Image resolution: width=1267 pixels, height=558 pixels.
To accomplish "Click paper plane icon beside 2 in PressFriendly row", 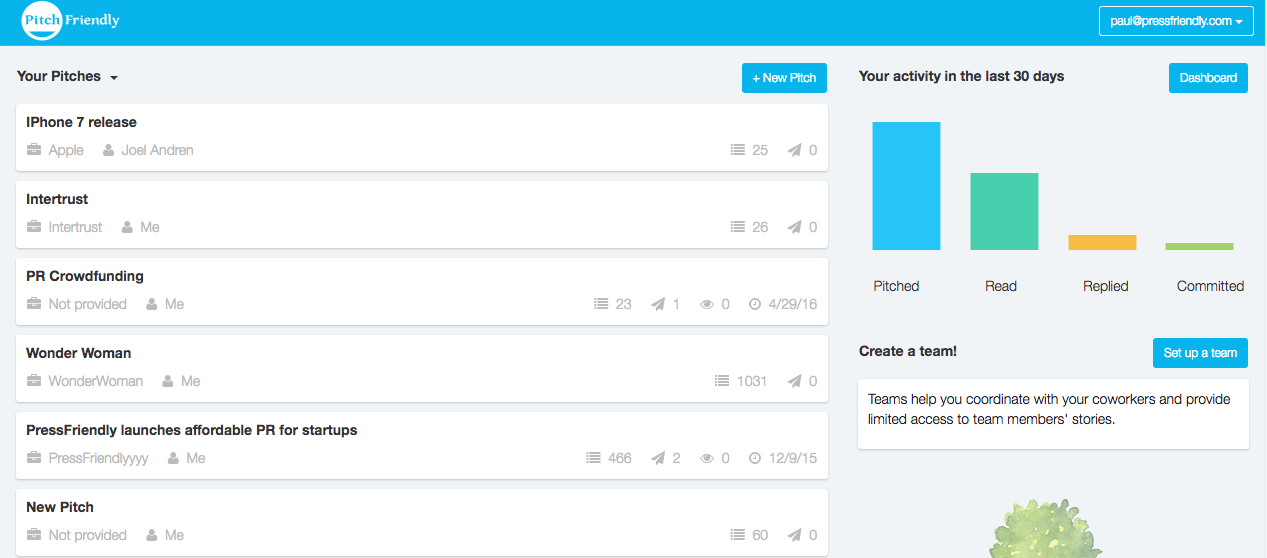I will [x=658, y=458].
